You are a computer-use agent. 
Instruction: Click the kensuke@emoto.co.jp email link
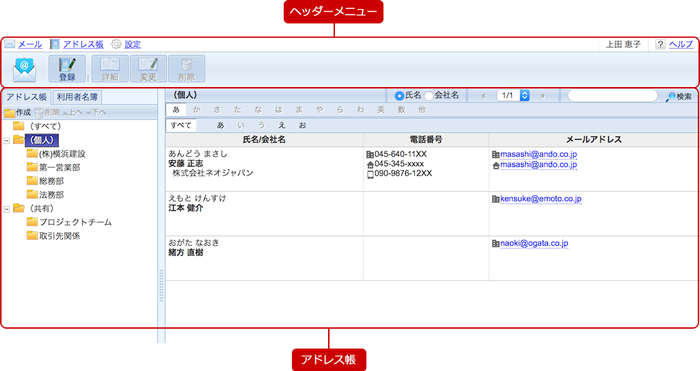[541, 199]
